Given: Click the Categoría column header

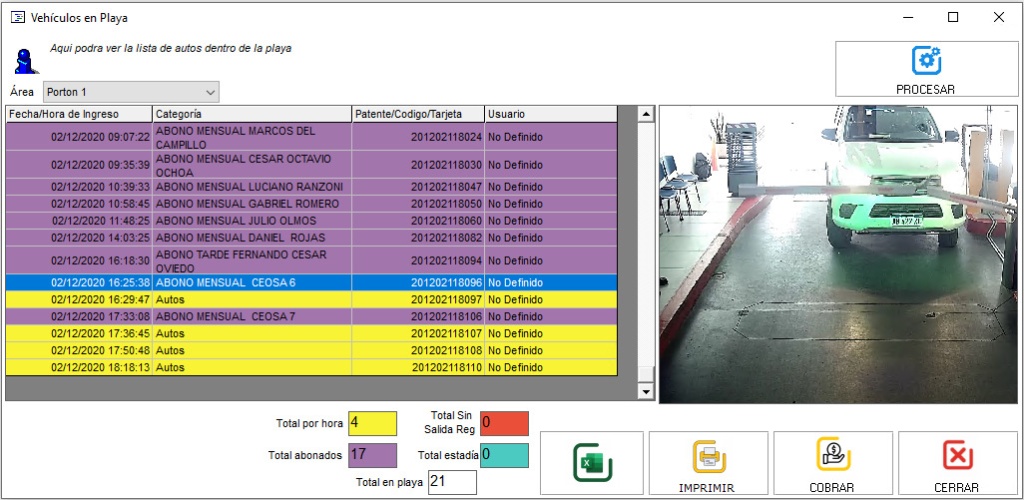Looking at the screenshot, I should click(x=252, y=114).
